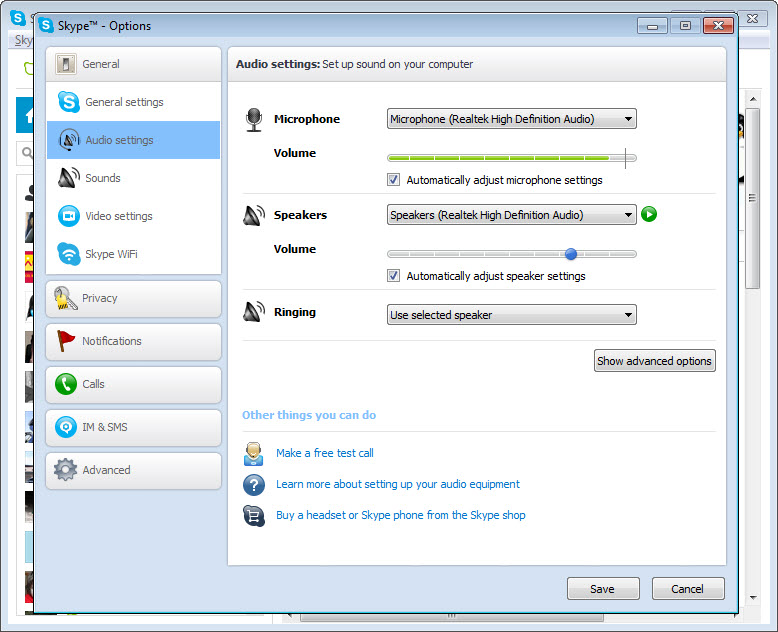Click the Advanced gear icon
The height and width of the screenshot is (632, 778).
pos(65,470)
